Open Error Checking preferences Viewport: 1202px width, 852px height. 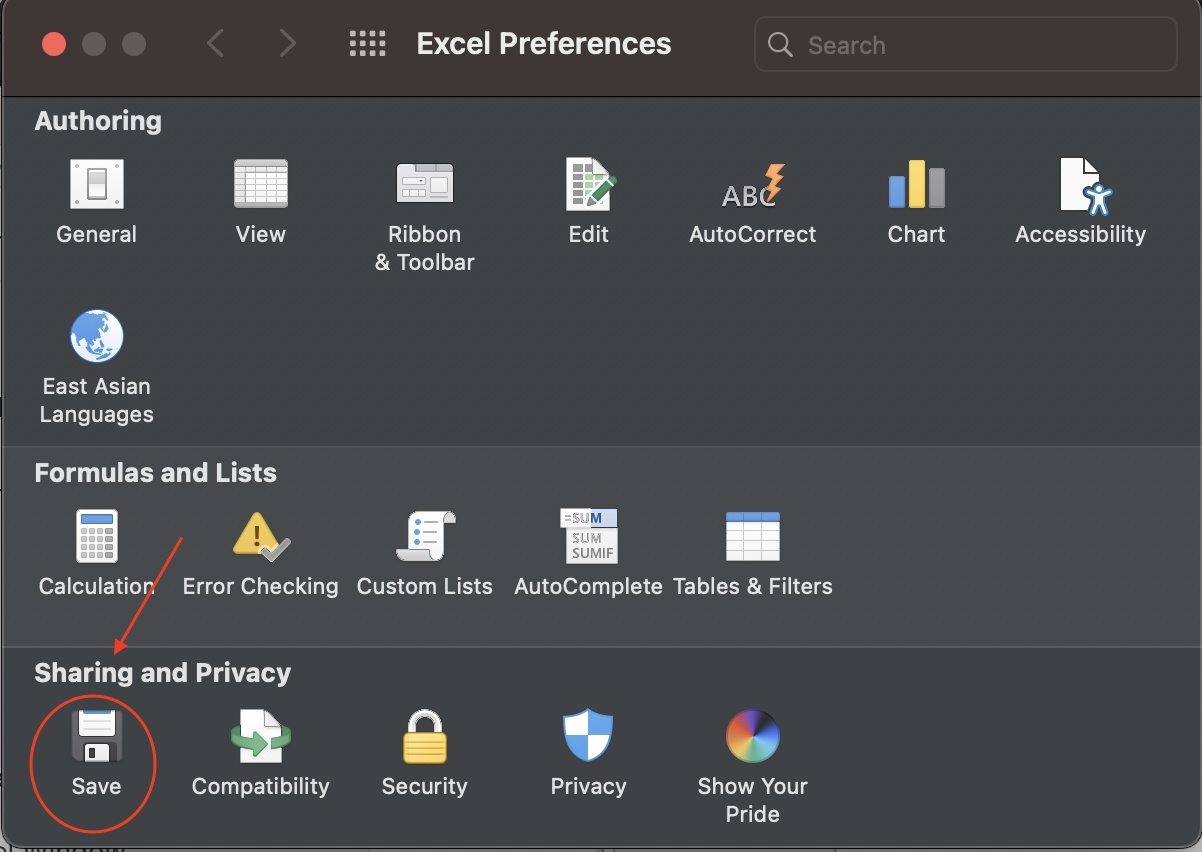pyautogui.click(x=261, y=538)
